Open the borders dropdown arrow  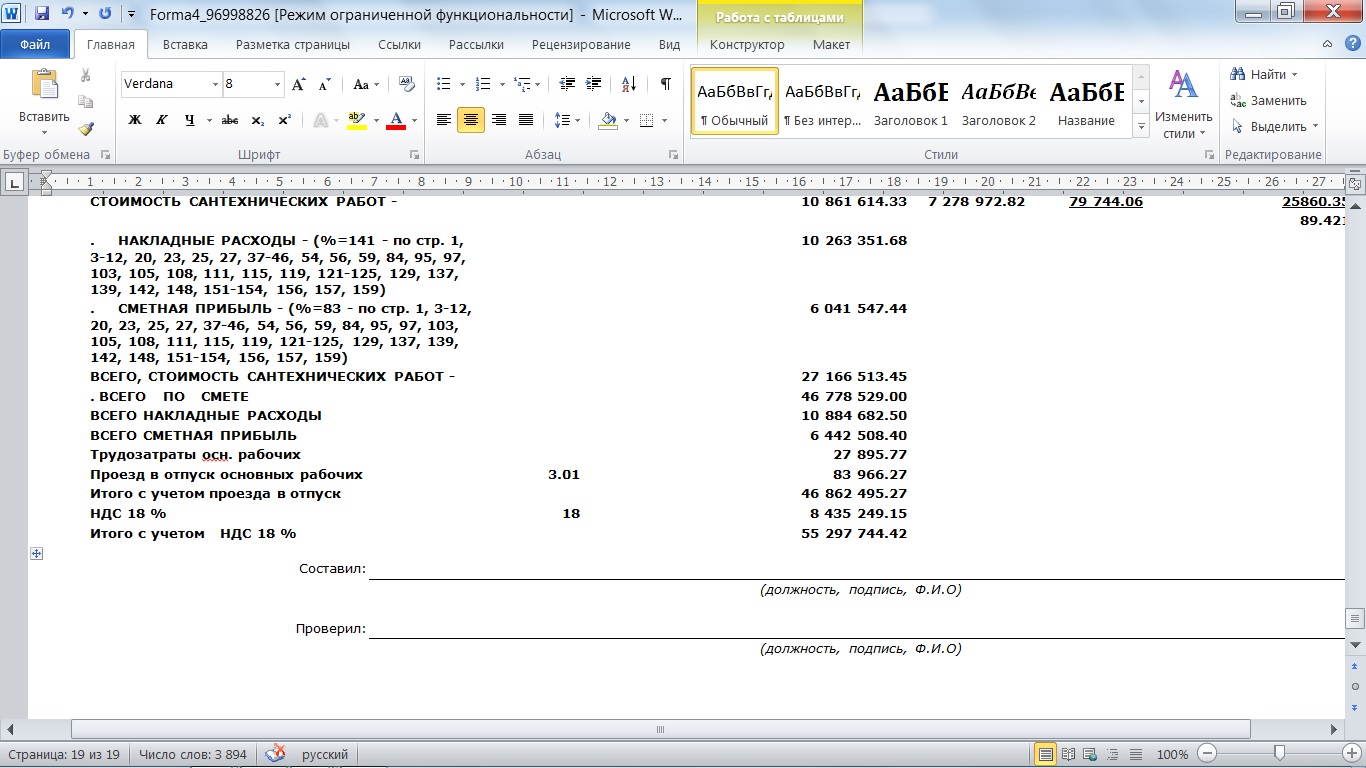click(x=665, y=120)
